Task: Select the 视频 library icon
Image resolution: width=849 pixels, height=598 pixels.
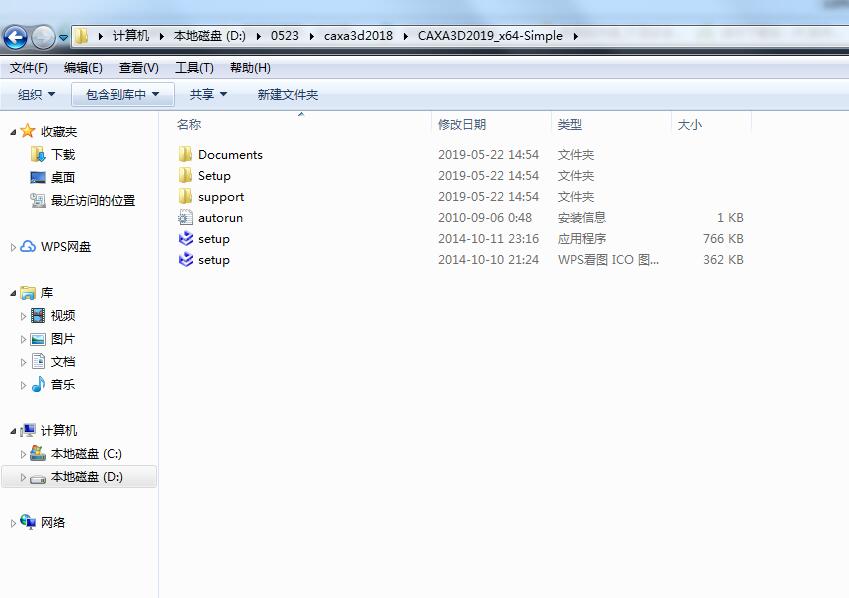Action: pos(38,315)
